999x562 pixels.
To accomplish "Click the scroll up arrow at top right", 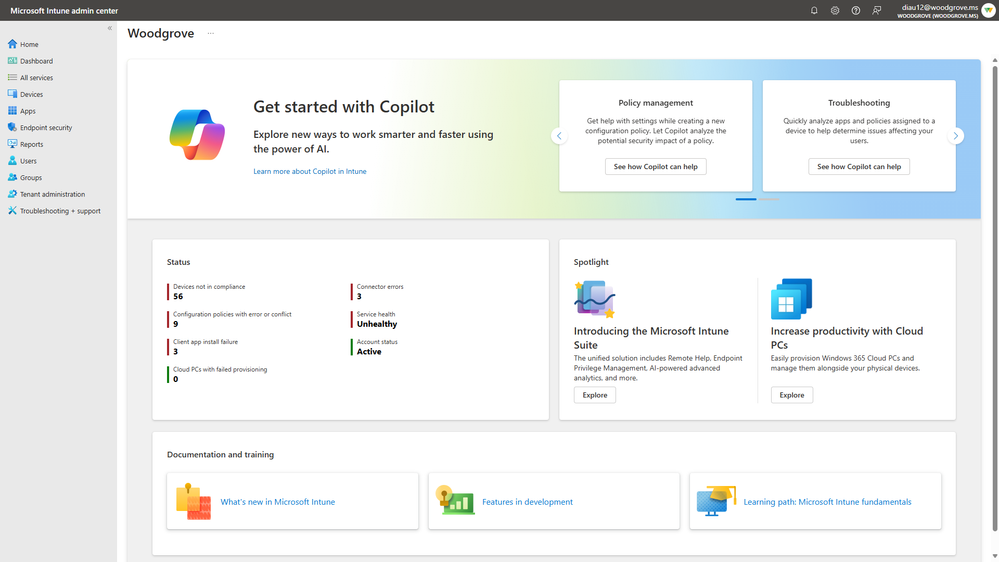I will pos(995,61).
